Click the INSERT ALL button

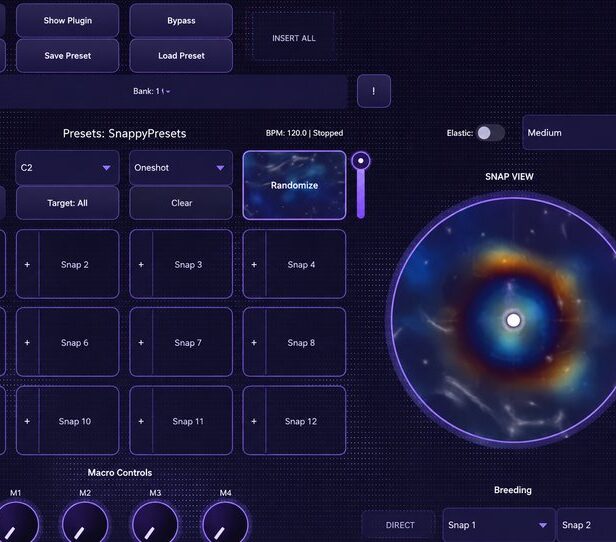pos(294,38)
